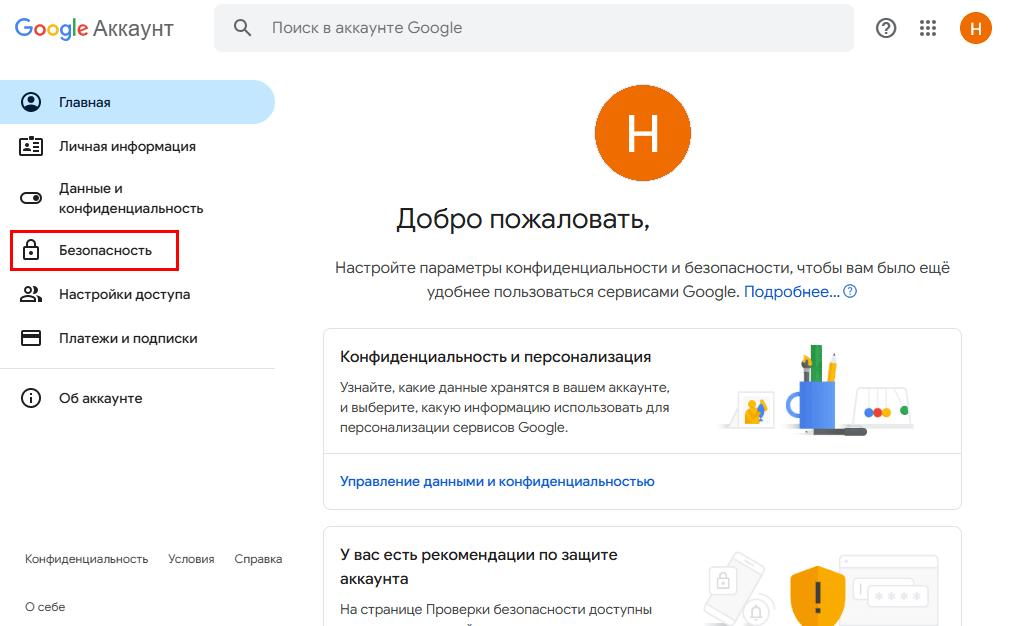Focus the Поиск в аккаунте Google field
Screen dimensions: 1010x626
(x=550, y=28)
